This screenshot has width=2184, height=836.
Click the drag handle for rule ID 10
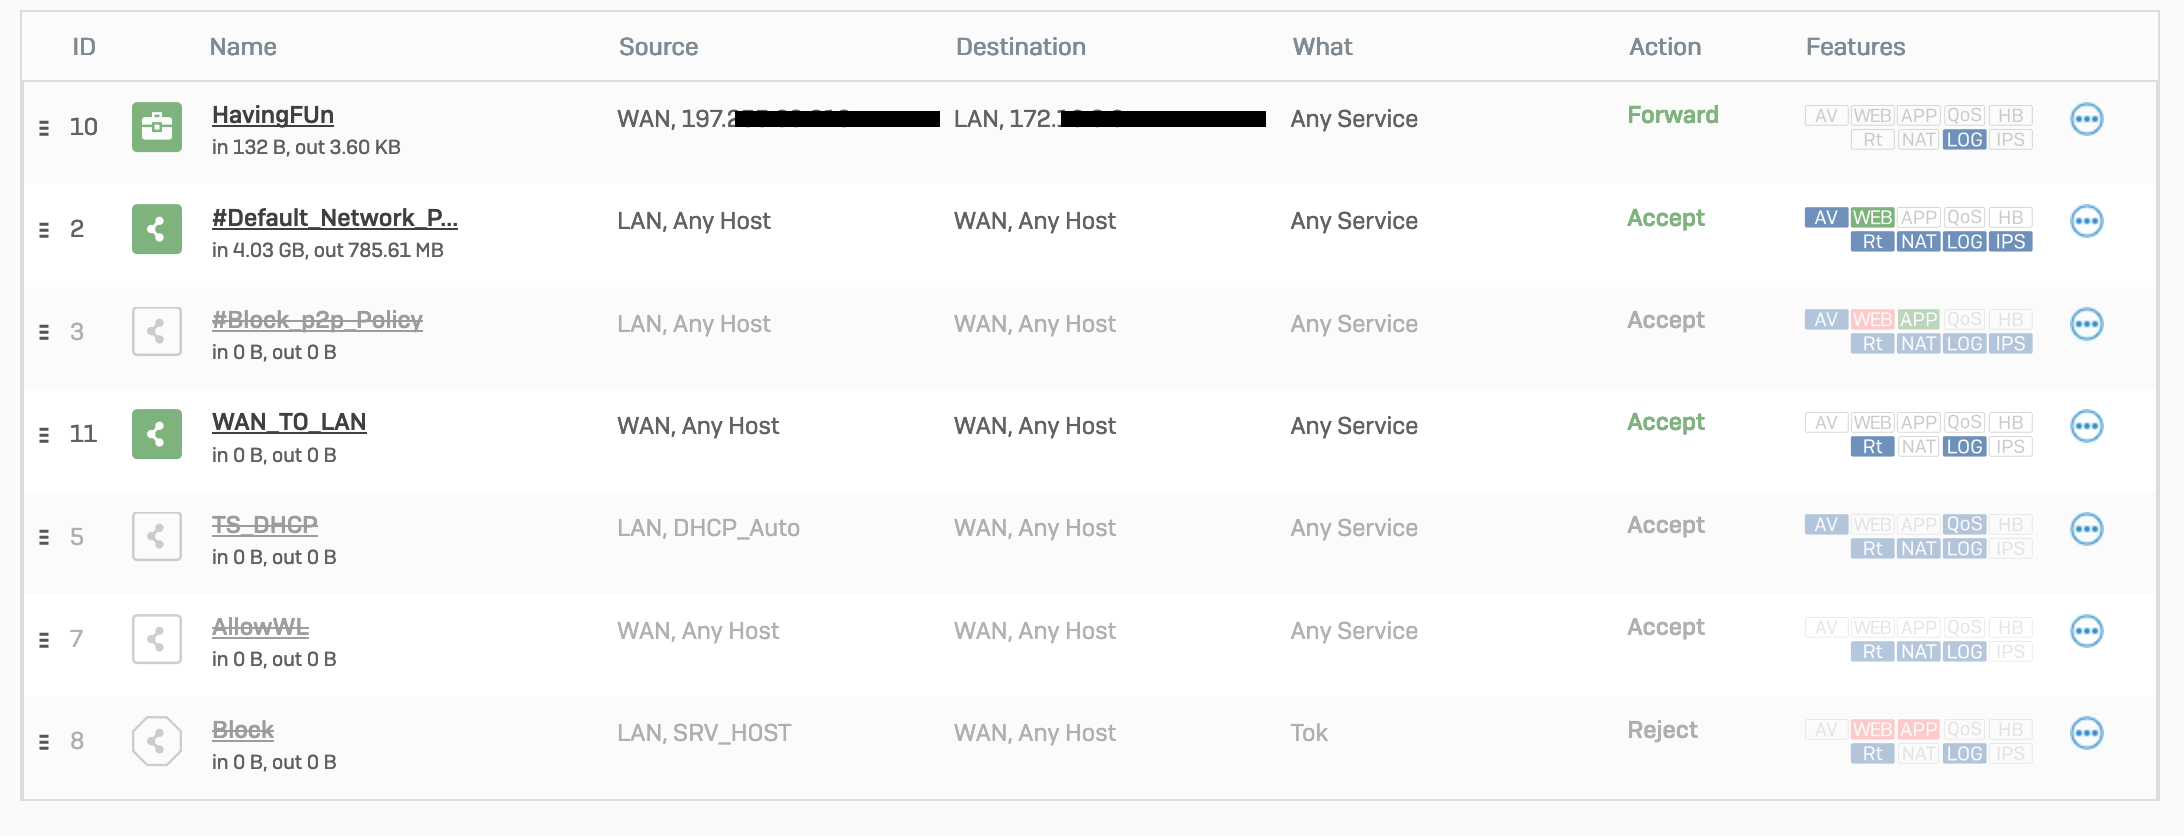(44, 128)
